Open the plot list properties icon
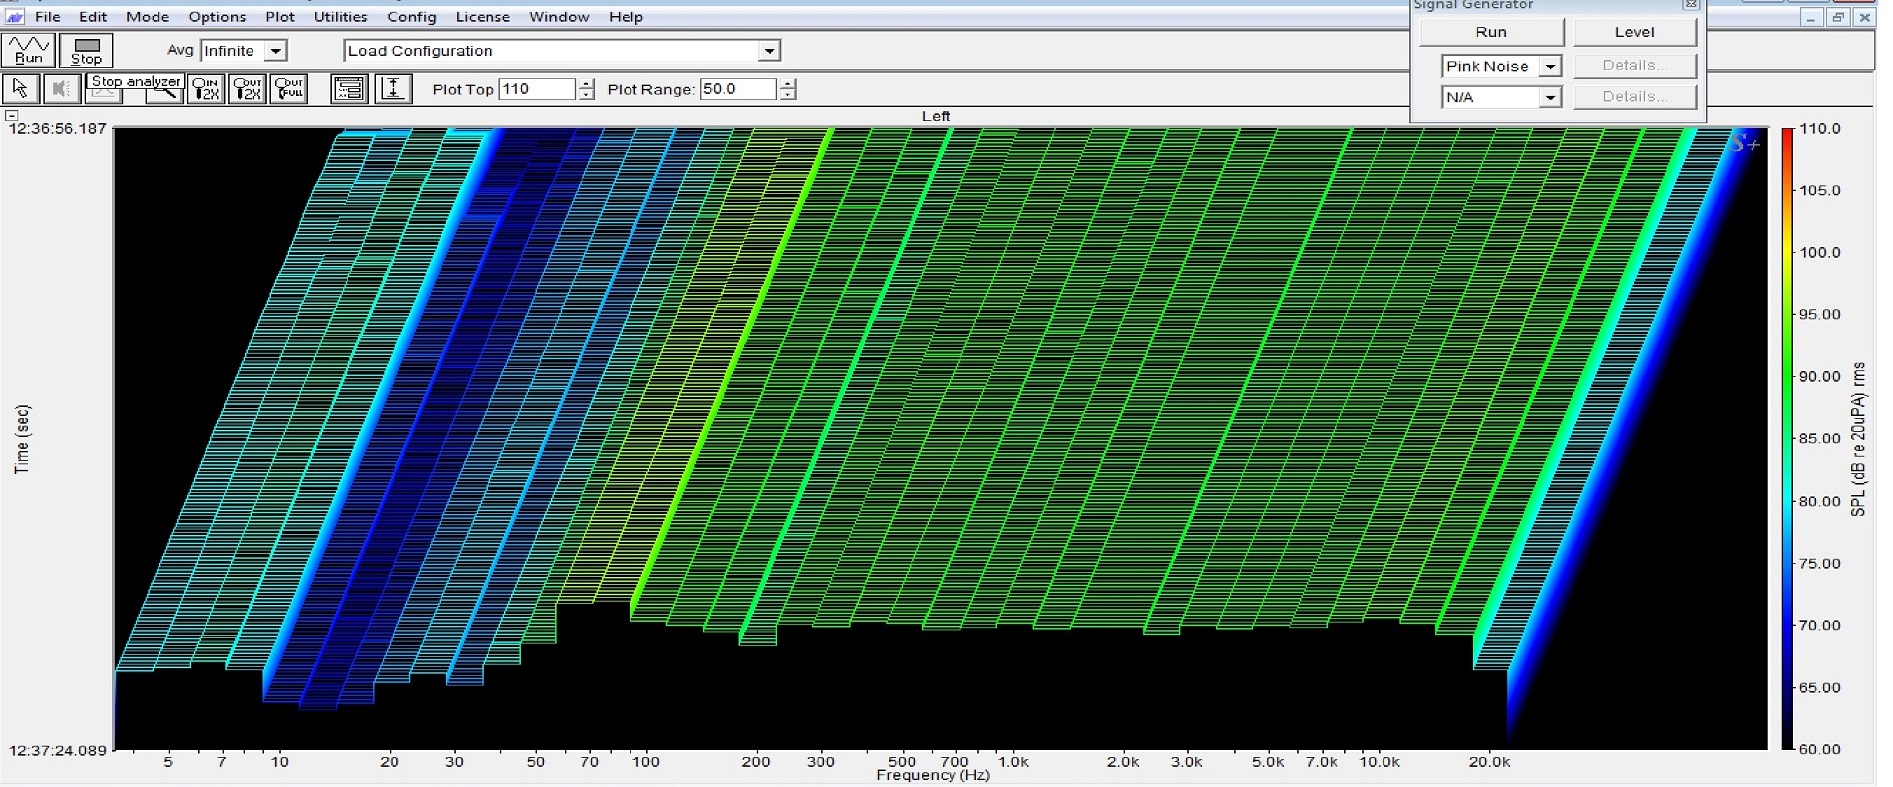This screenshot has height=787, width=1893. [x=349, y=89]
